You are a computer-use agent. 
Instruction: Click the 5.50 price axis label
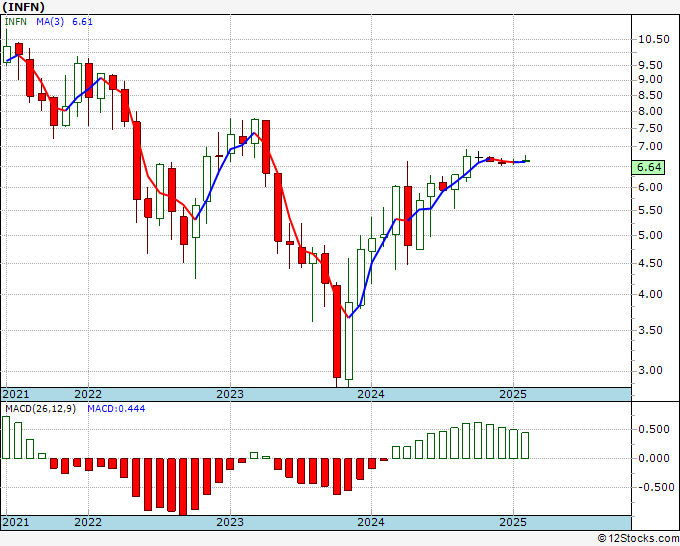(650, 210)
